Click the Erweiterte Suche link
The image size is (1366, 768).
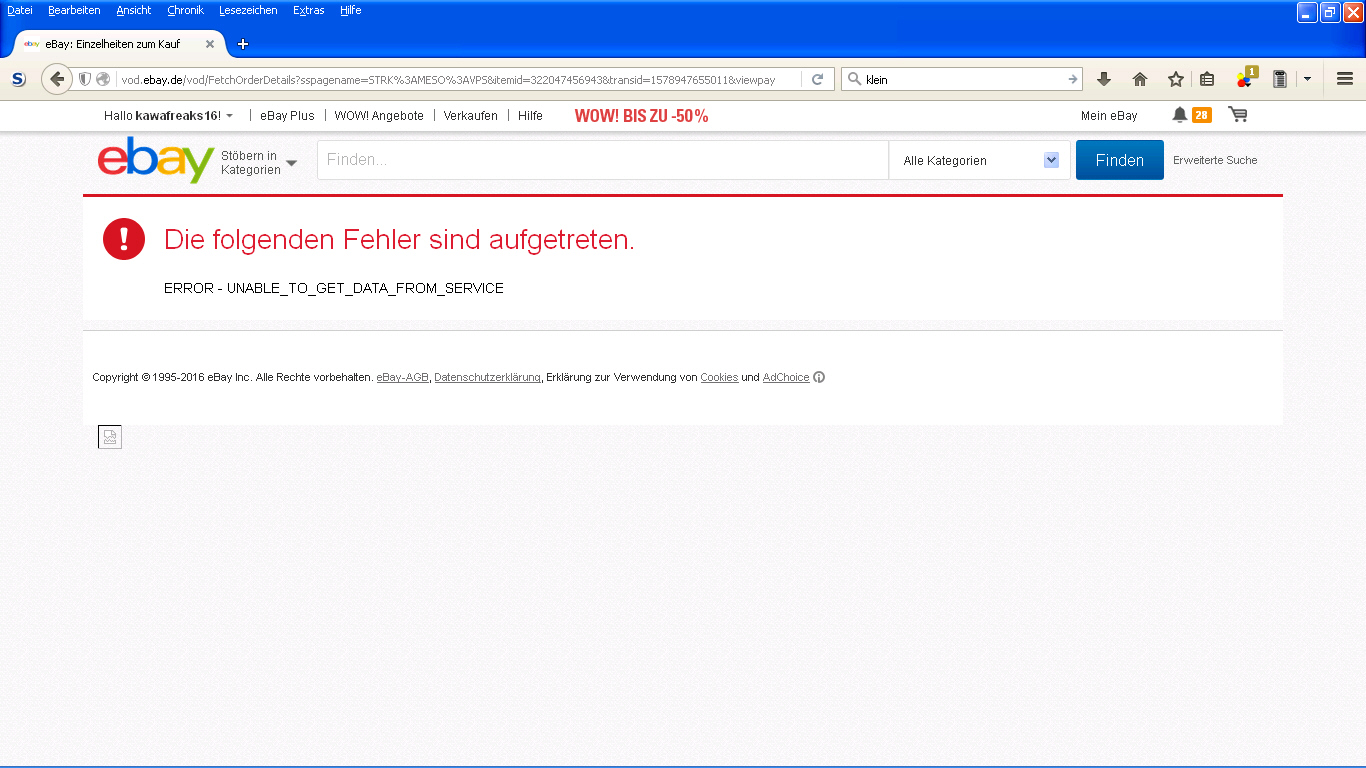click(1215, 160)
